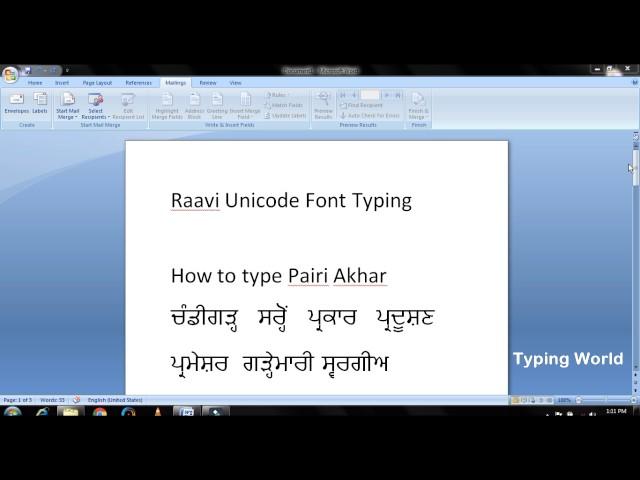Toggle Preview Results button
The height and width of the screenshot is (480, 640).
(323, 106)
